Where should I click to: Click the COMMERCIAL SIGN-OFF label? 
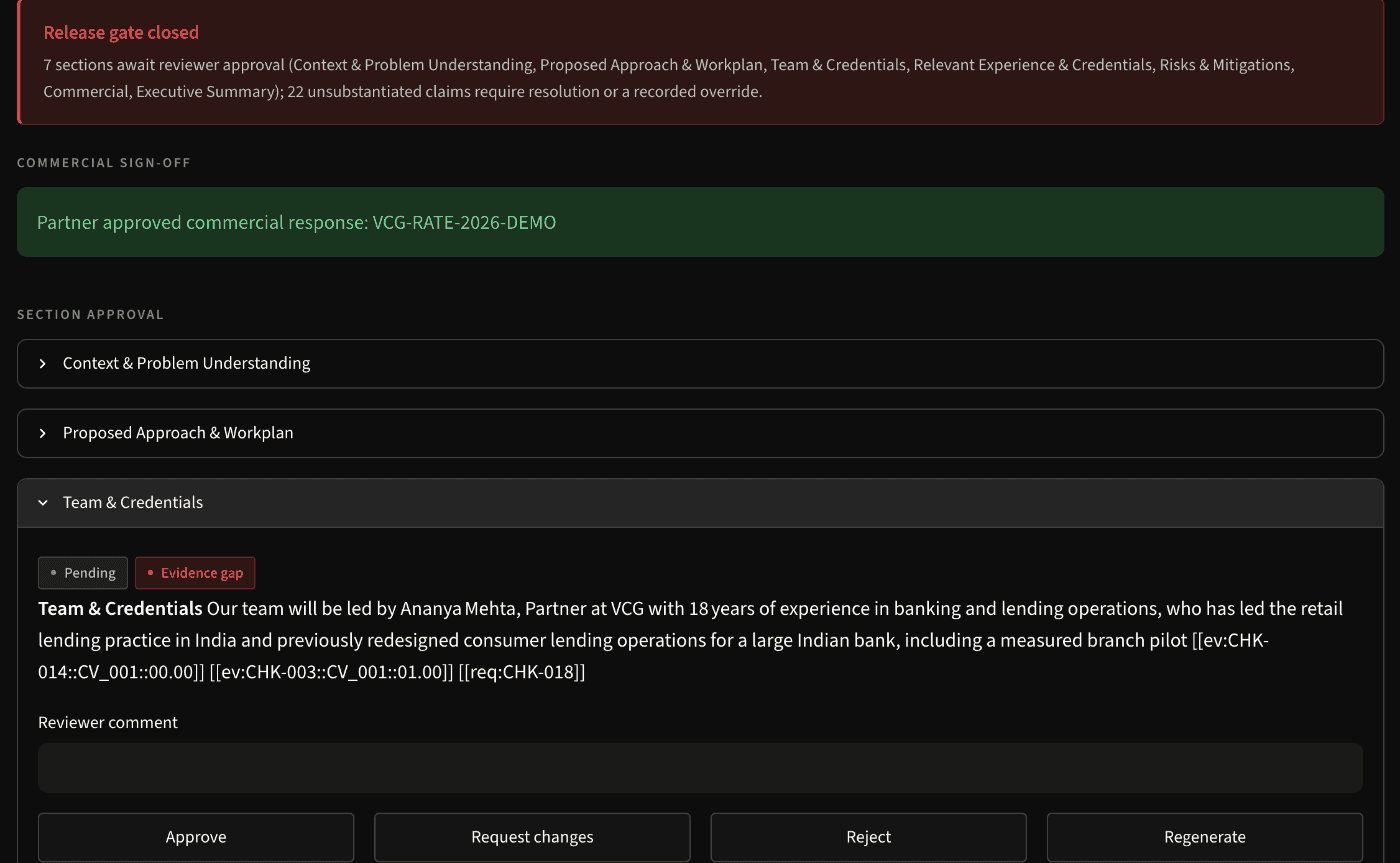coord(104,163)
